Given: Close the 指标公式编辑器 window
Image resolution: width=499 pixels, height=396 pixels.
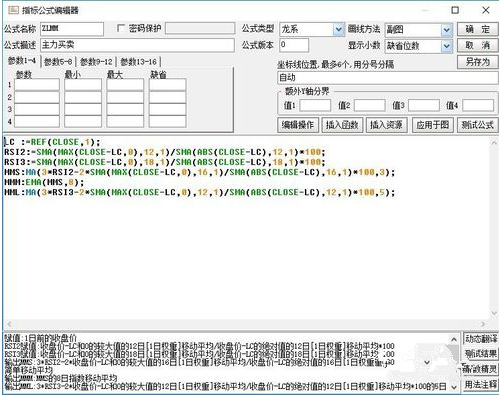Looking at the screenshot, I should click(486, 10).
